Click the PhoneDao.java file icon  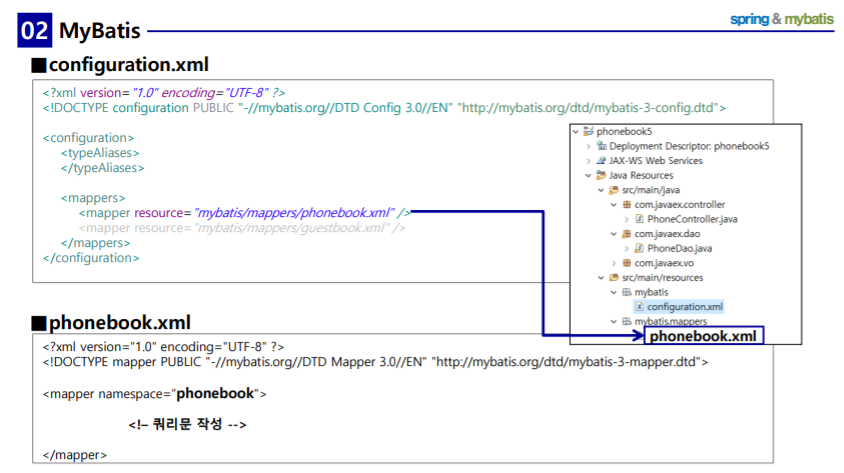coord(639,248)
